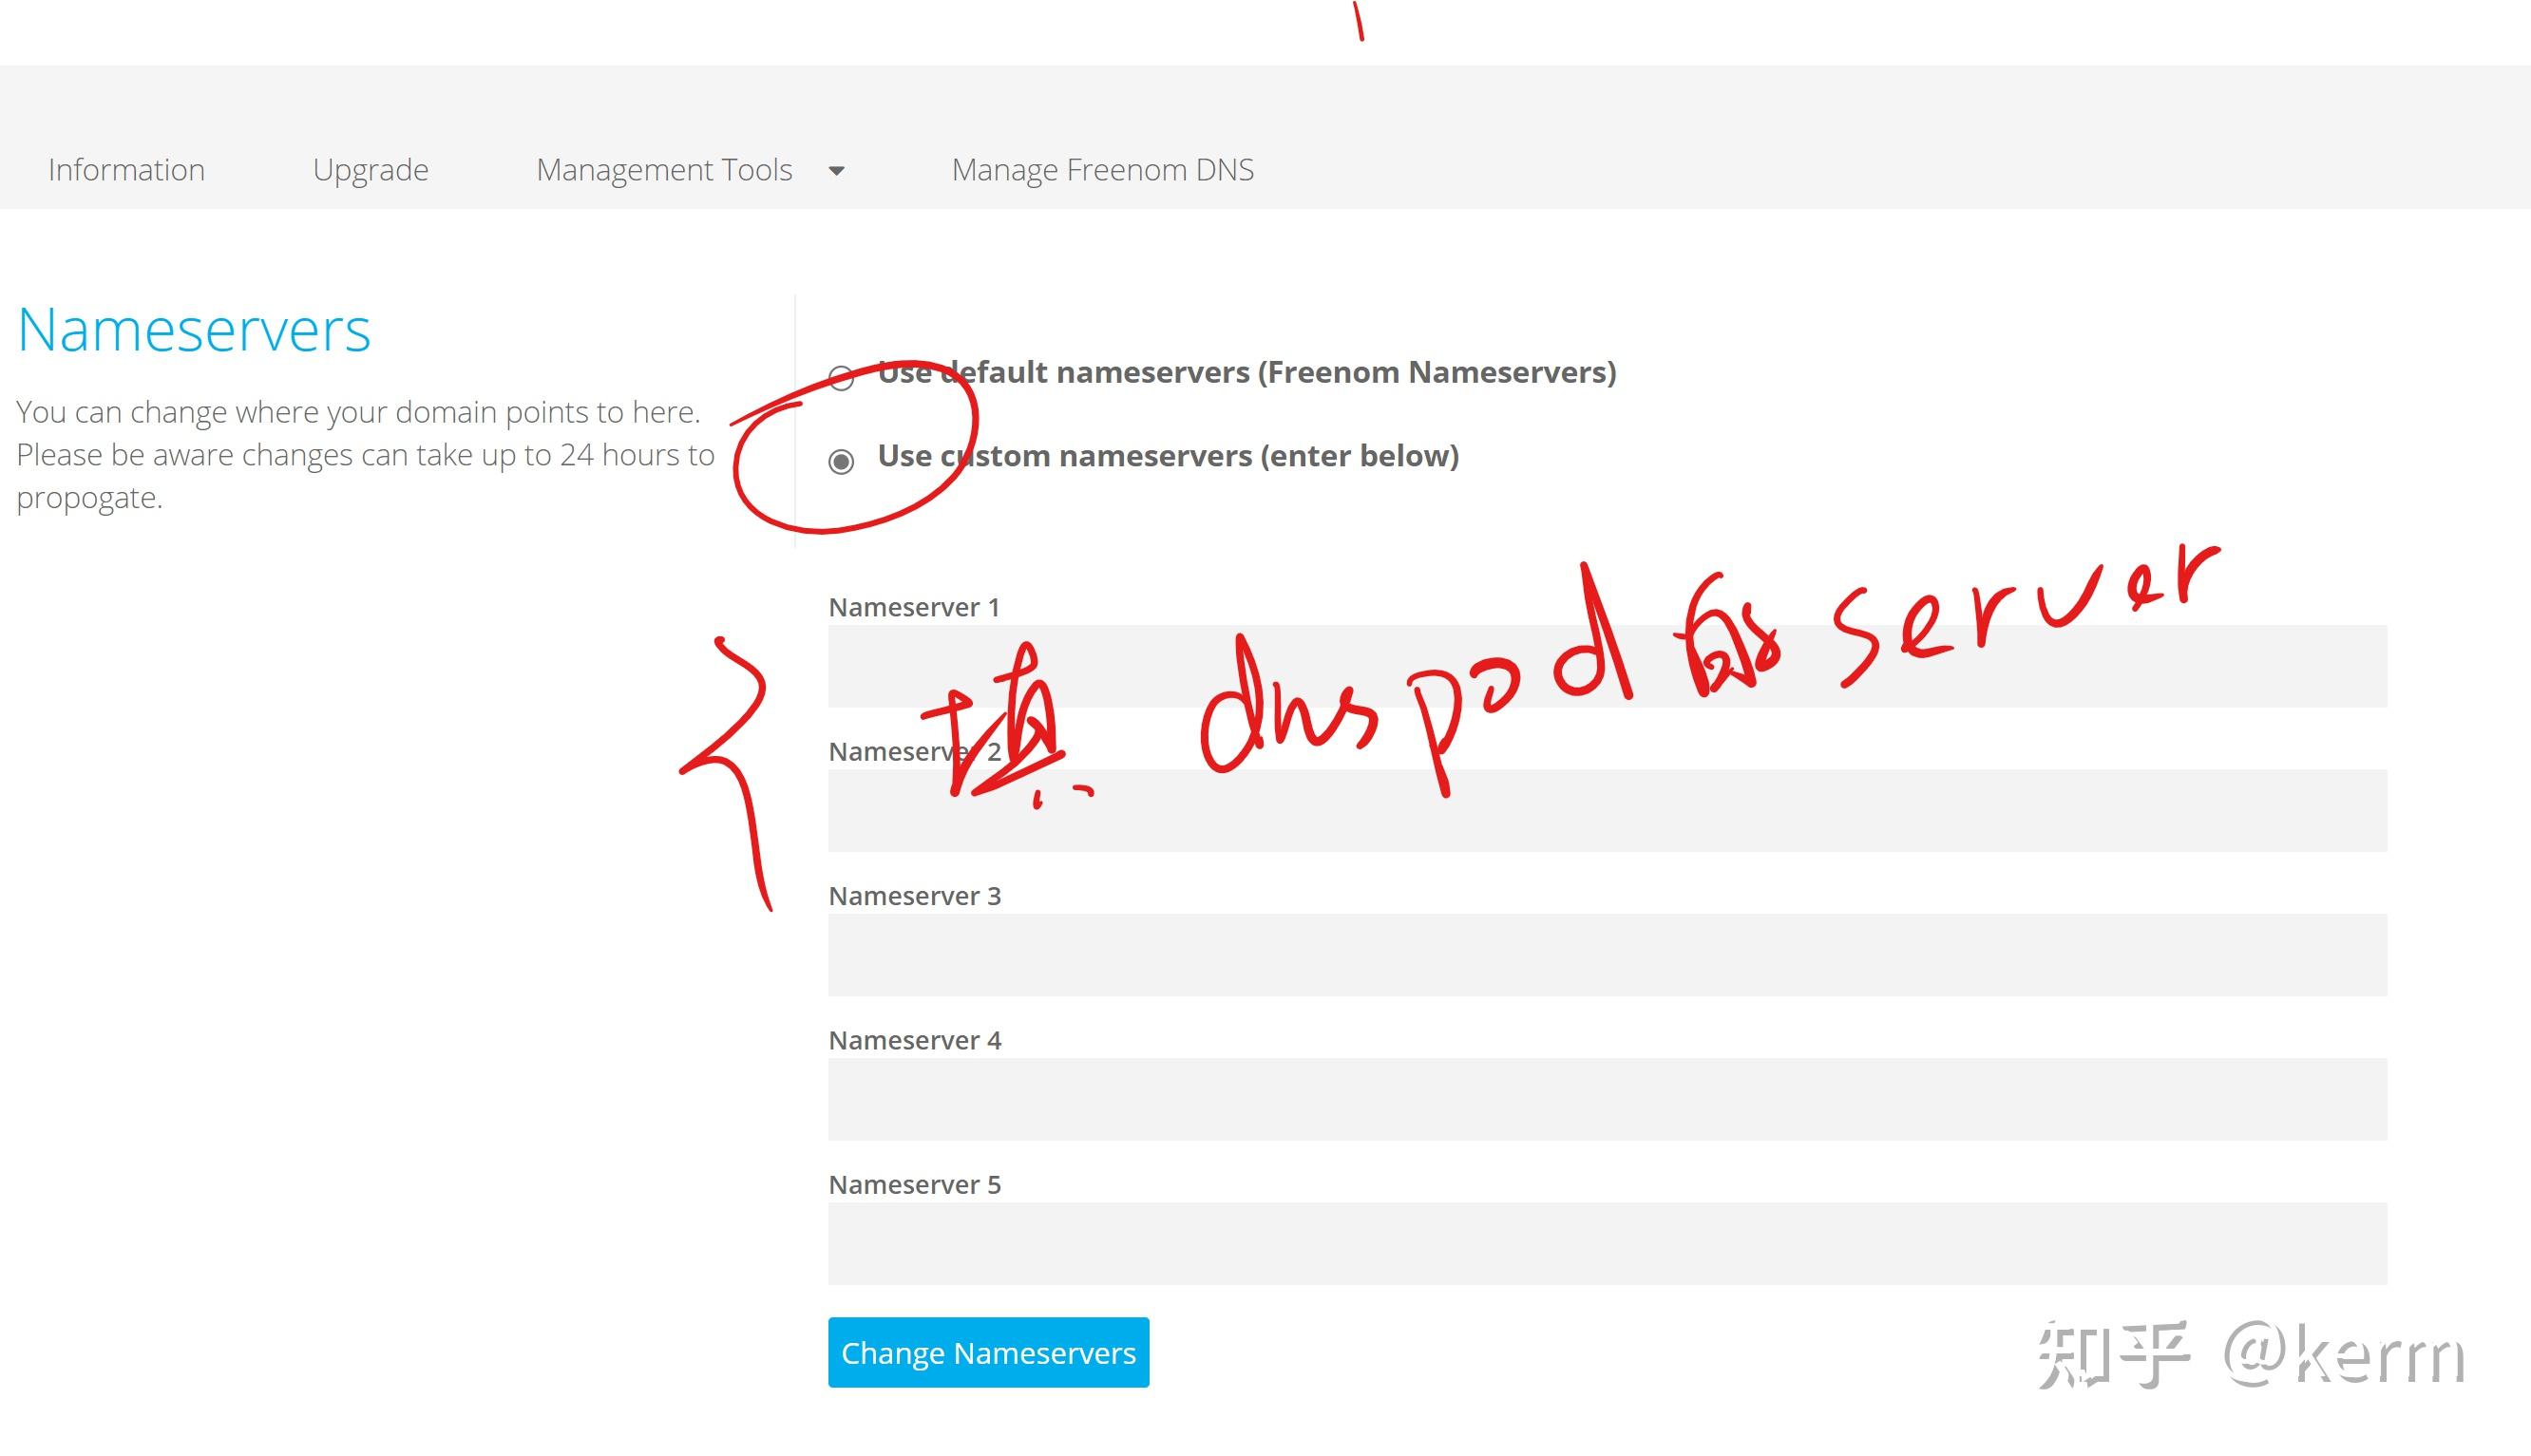This screenshot has width=2531, height=1456.
Task: Click the Nameserver 5 label
Action: [x=913, y=1185]
